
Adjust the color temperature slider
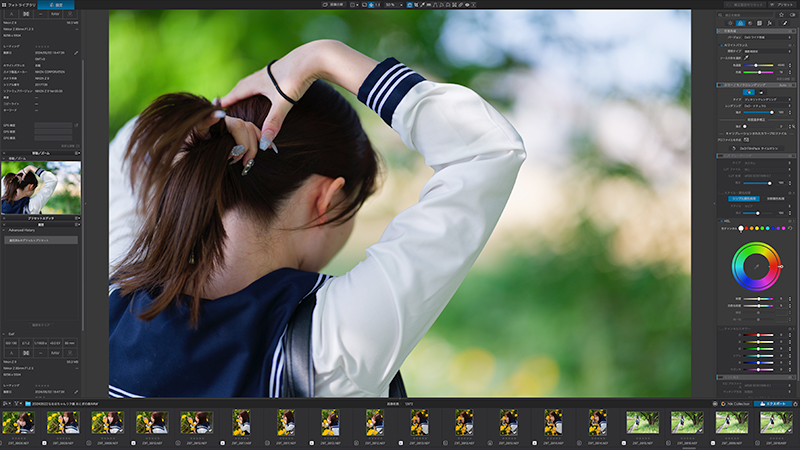coord(758,65)
